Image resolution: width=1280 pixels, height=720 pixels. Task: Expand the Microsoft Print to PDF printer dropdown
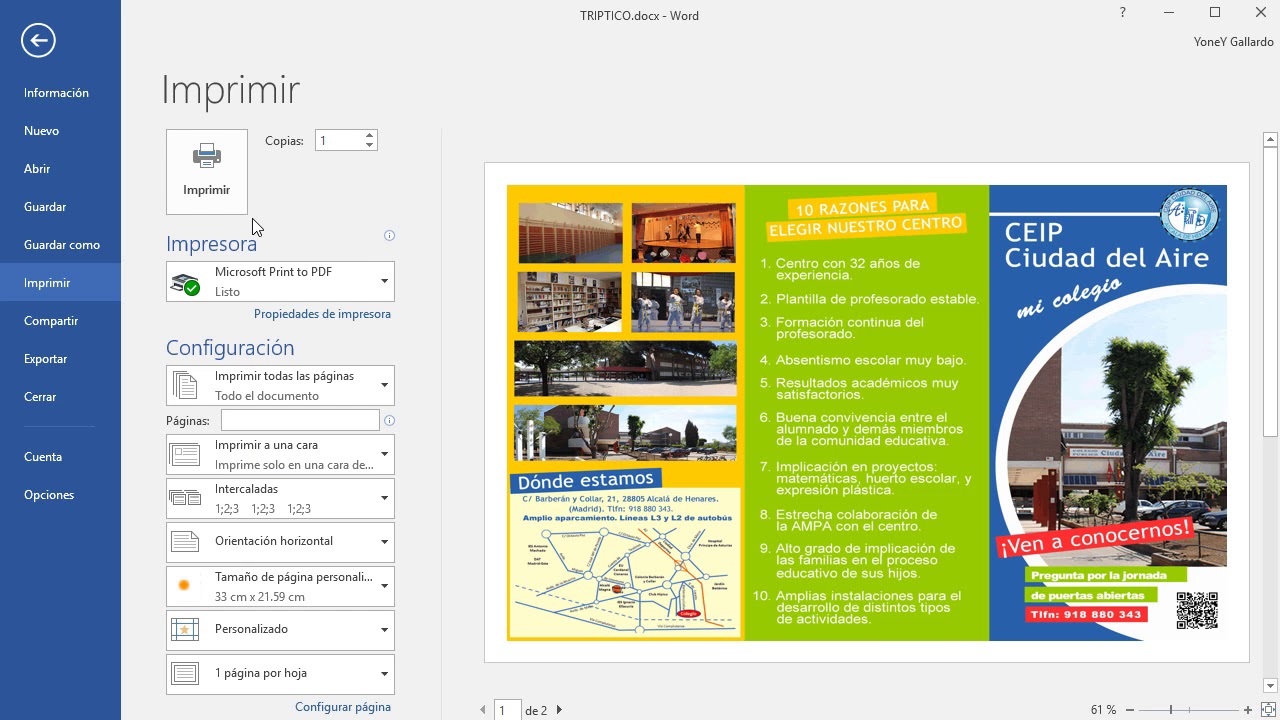280,282
